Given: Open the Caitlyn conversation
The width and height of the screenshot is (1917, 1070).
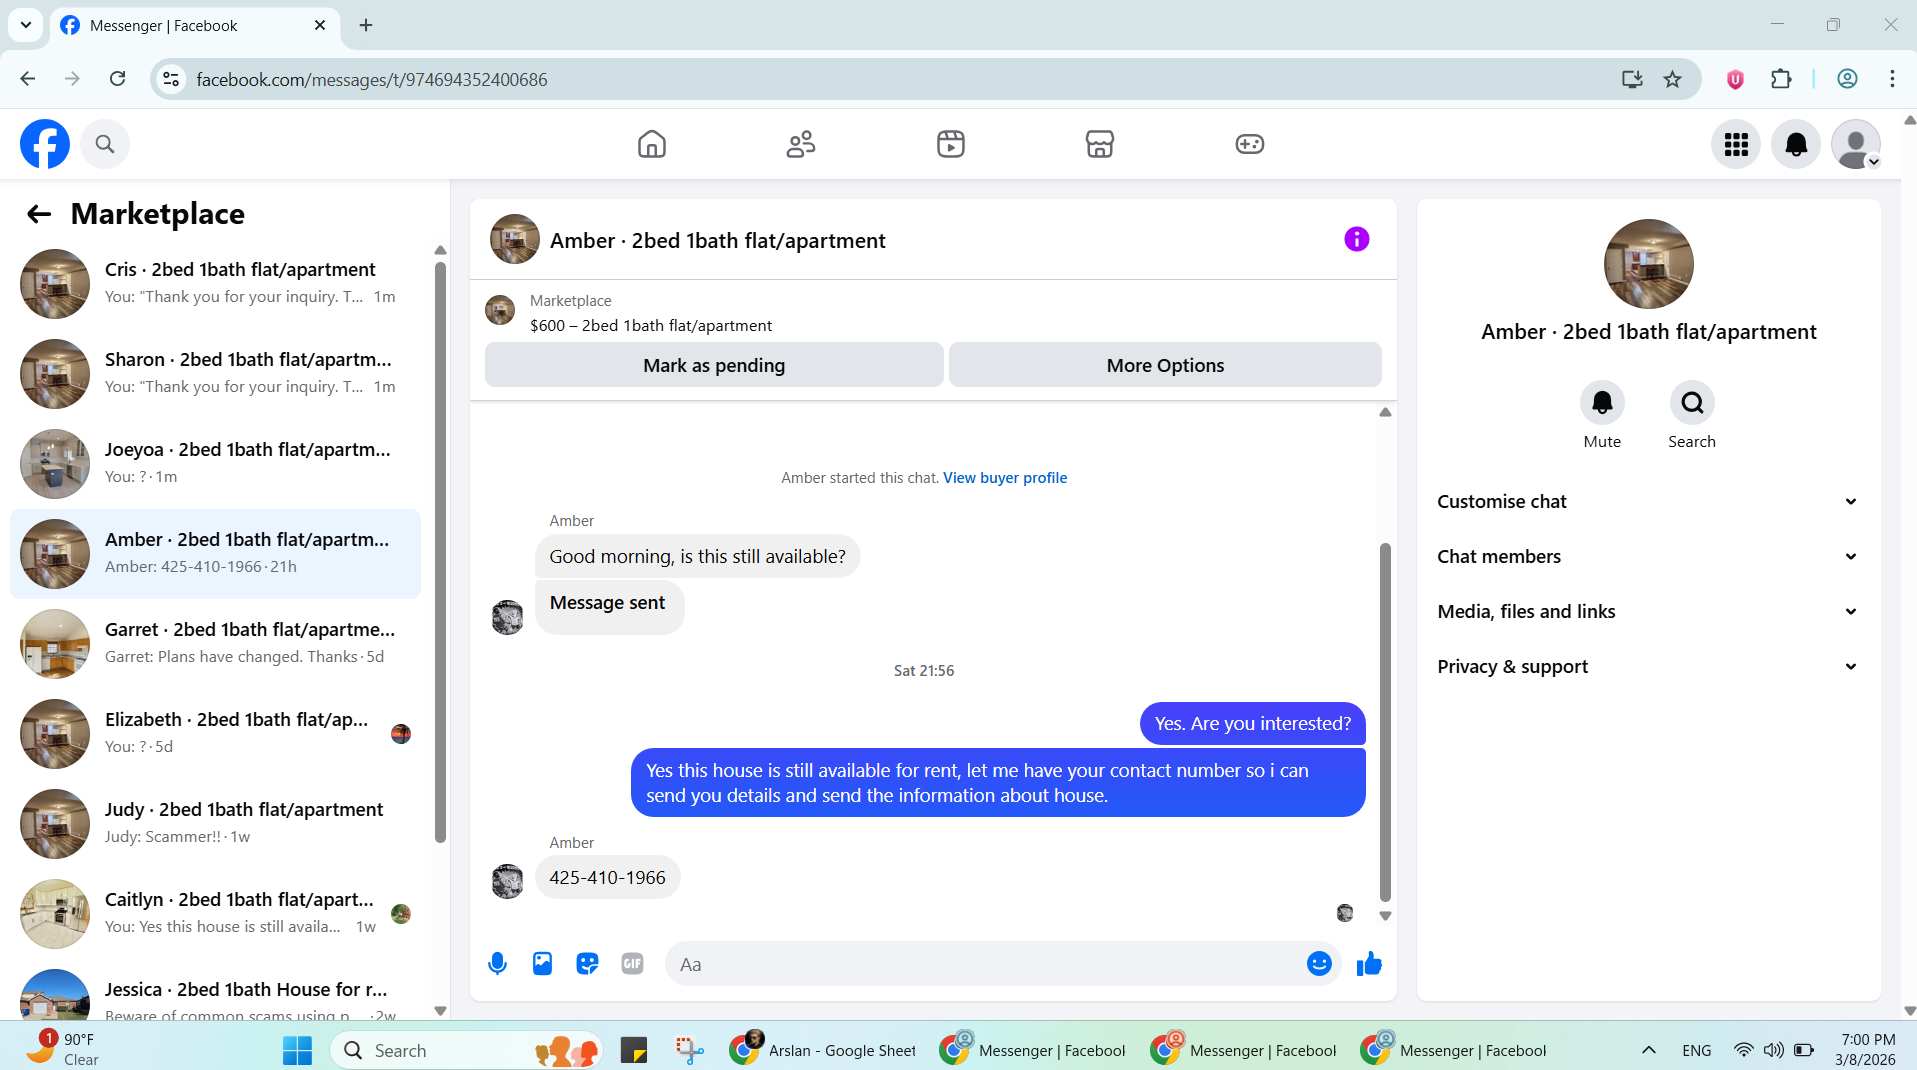Looking at the screenshot, I should (x=215, y=914).
